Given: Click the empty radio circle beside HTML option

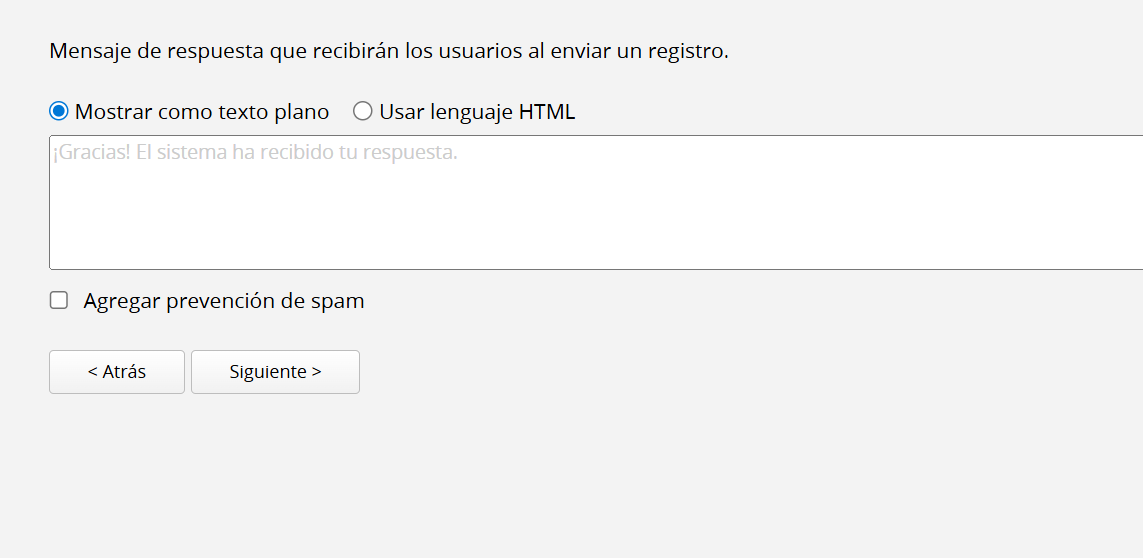Looking at the screenshot, I should coord(362,112).
